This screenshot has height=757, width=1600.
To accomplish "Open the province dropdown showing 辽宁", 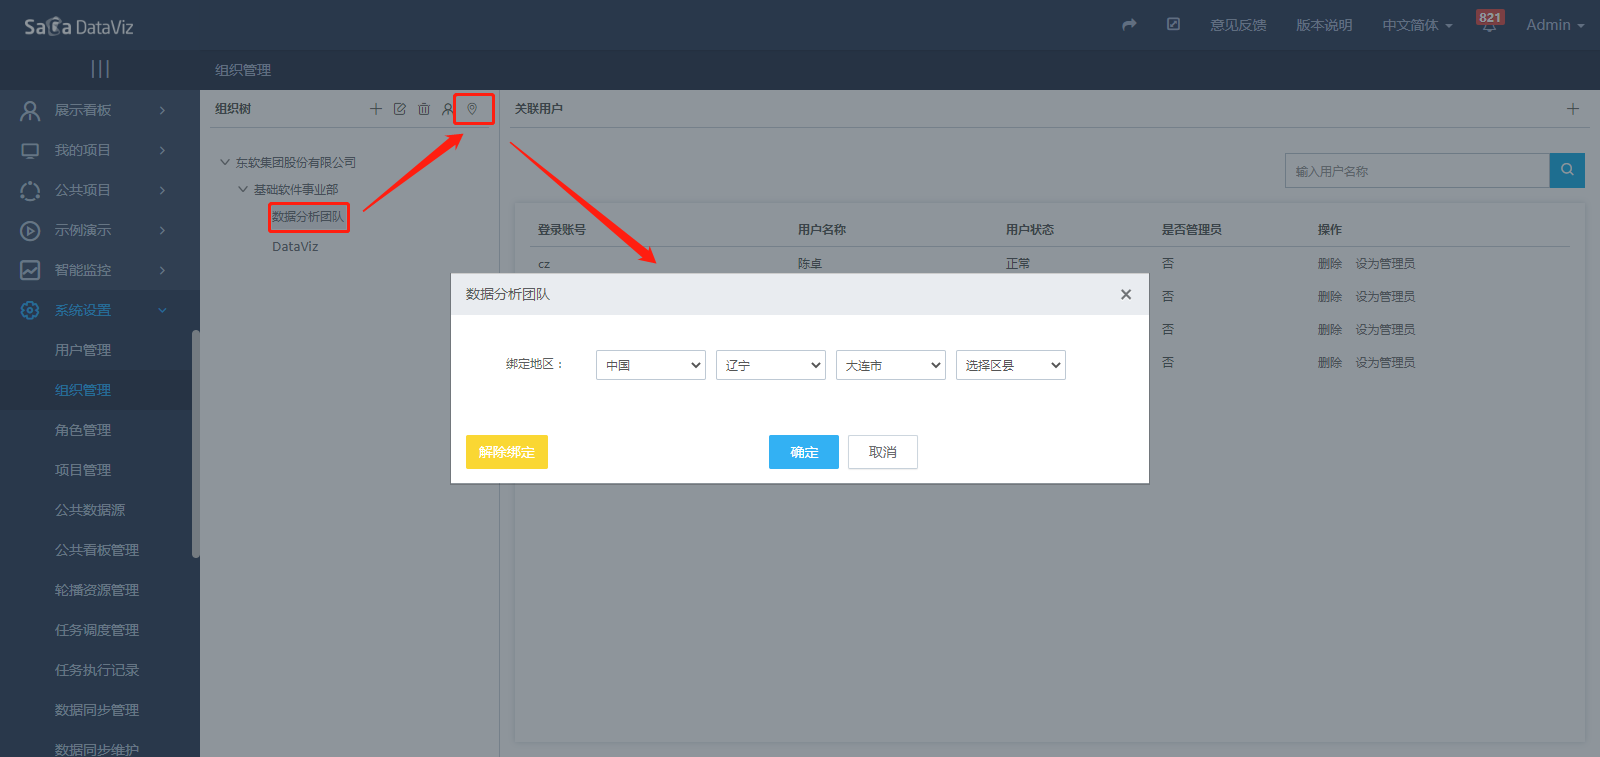I will pyautogui.click(x=771, y=365).
